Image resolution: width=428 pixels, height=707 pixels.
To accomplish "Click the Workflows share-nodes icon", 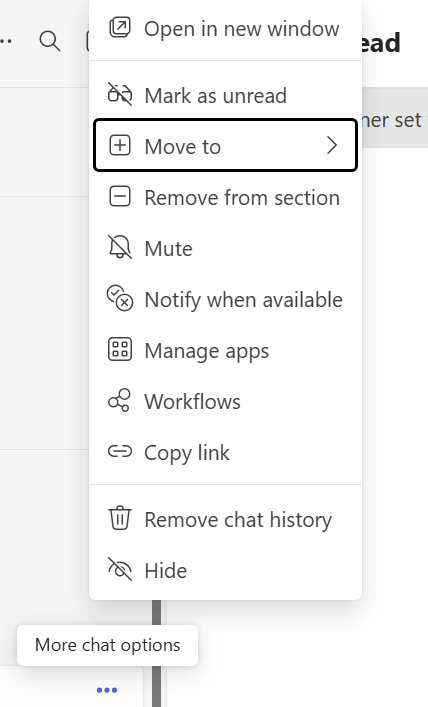I will tap(120, 400).
